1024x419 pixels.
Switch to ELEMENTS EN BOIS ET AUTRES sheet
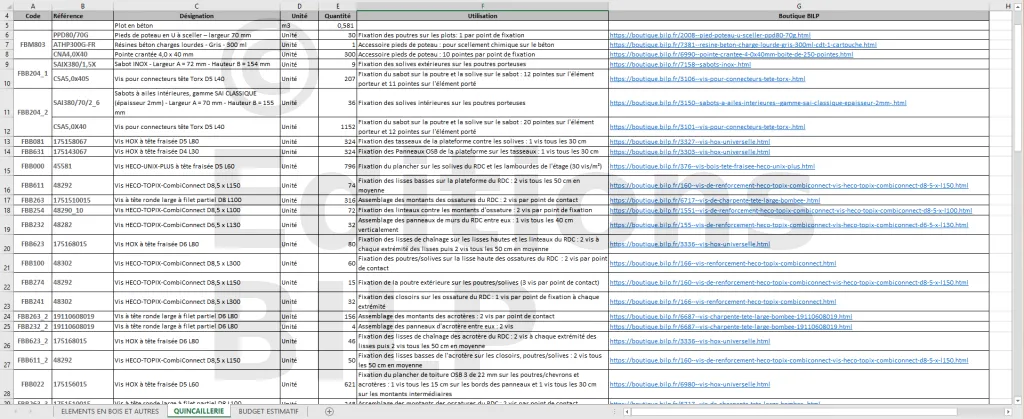(x=108, y=411)
